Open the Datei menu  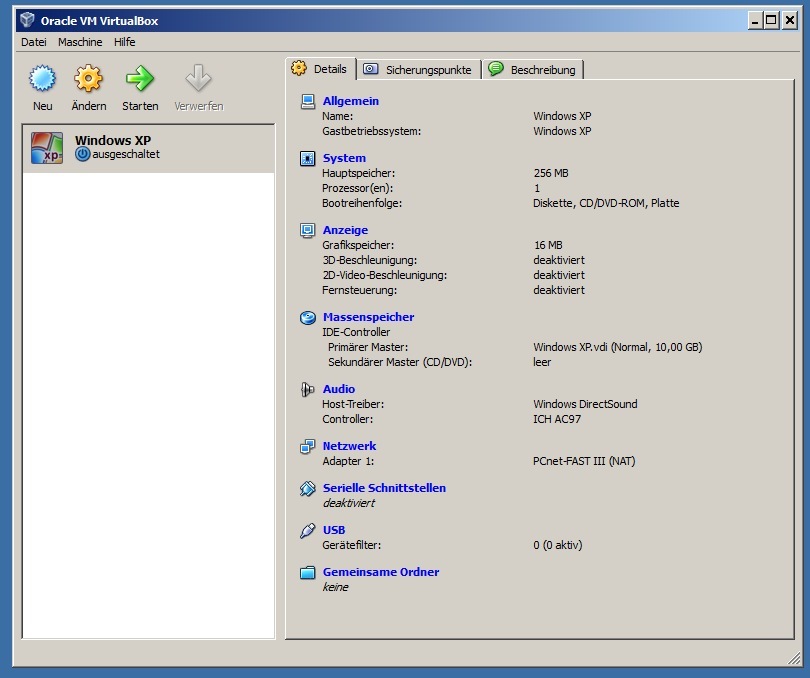(x=34, y=42)
